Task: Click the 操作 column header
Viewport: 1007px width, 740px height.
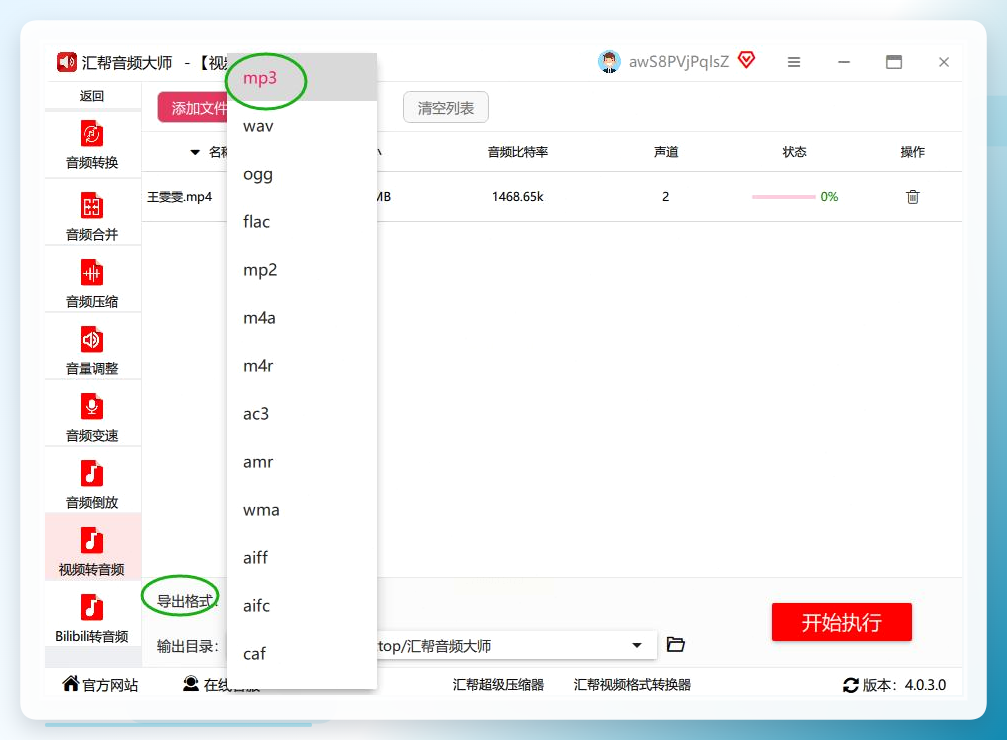Action: [913, 152]
